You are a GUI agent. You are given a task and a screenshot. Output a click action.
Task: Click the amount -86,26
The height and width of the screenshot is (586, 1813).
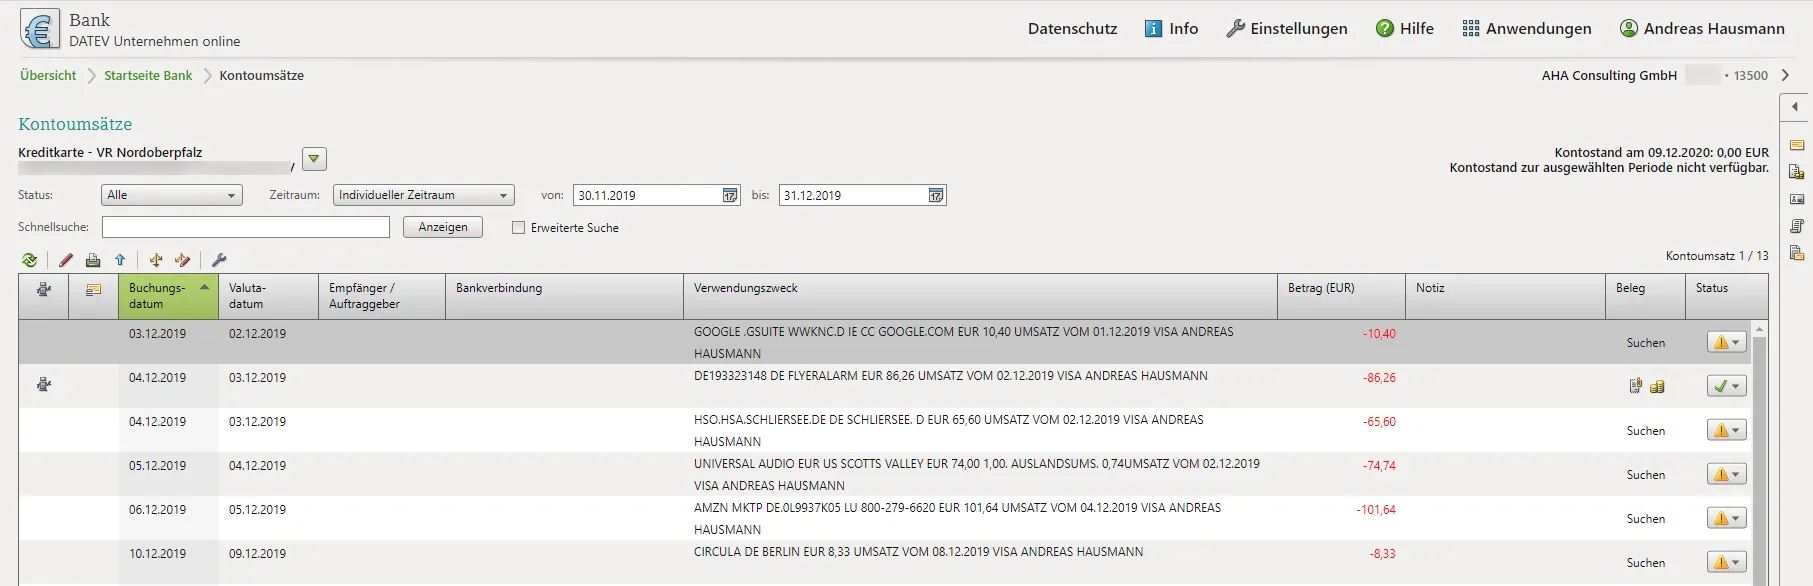pyautogui.click(x=1379, y=378)
